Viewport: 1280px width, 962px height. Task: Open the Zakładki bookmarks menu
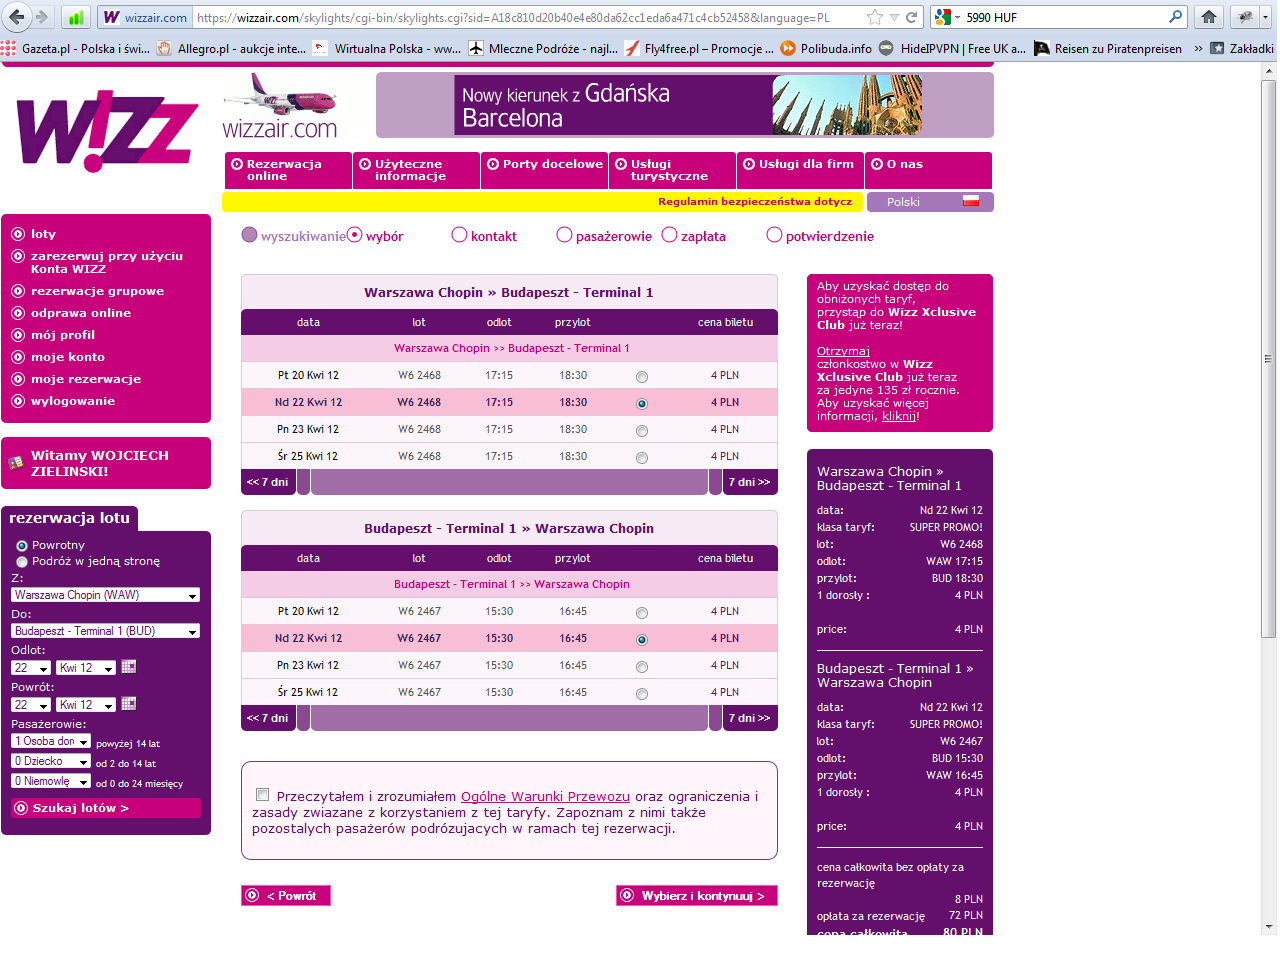tap(1242, 48)
